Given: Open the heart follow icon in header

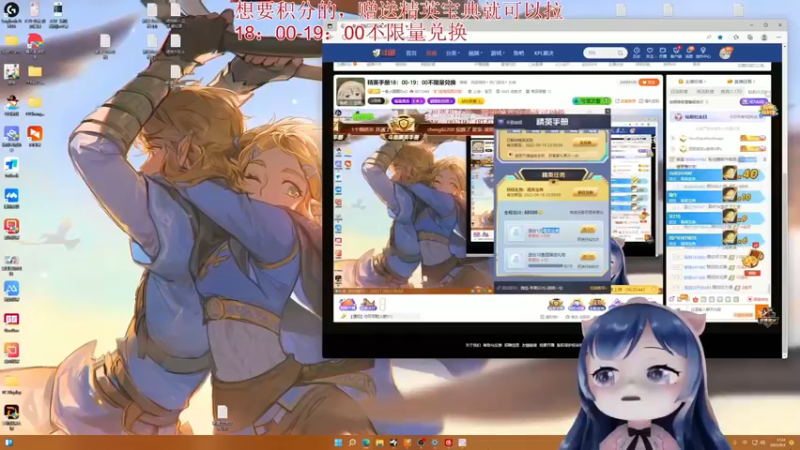Looking at the screenshot, I should [649, 52].
